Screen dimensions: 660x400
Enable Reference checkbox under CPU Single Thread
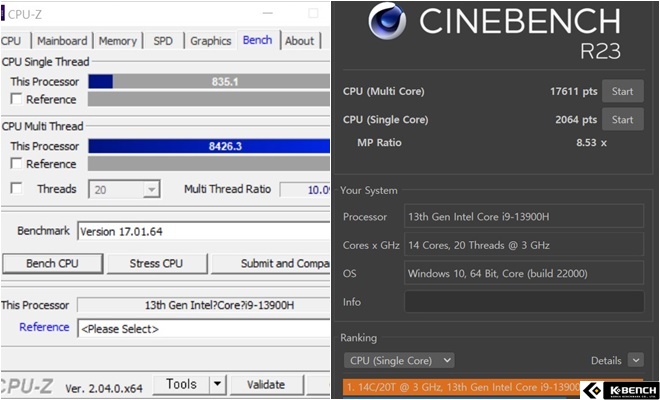coord(16,99)
